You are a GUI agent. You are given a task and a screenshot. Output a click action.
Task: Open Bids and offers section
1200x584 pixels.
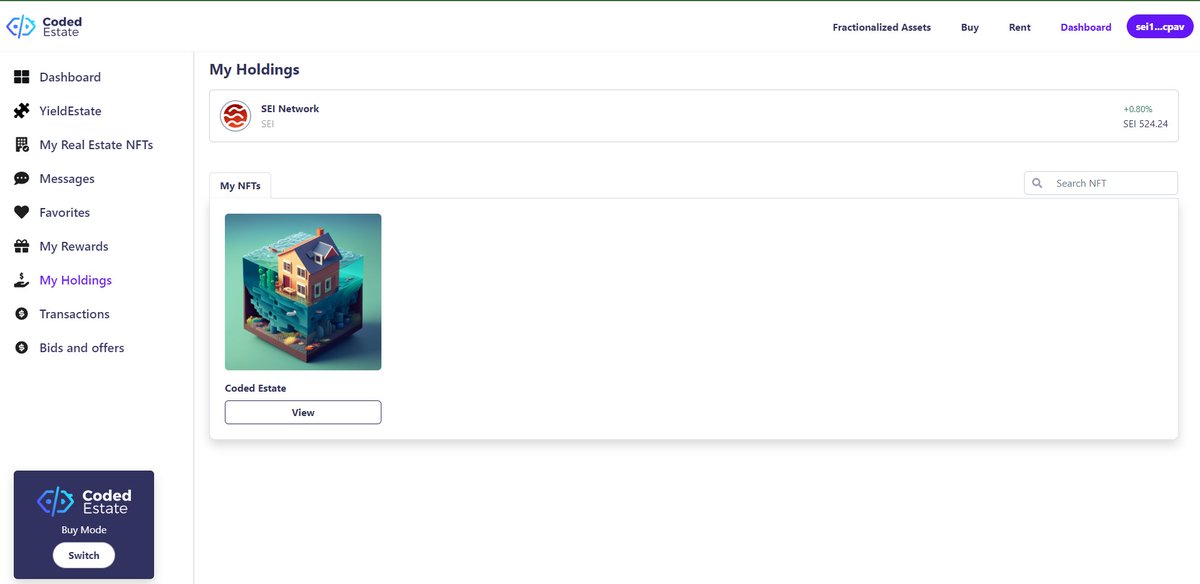coord(82,348)
